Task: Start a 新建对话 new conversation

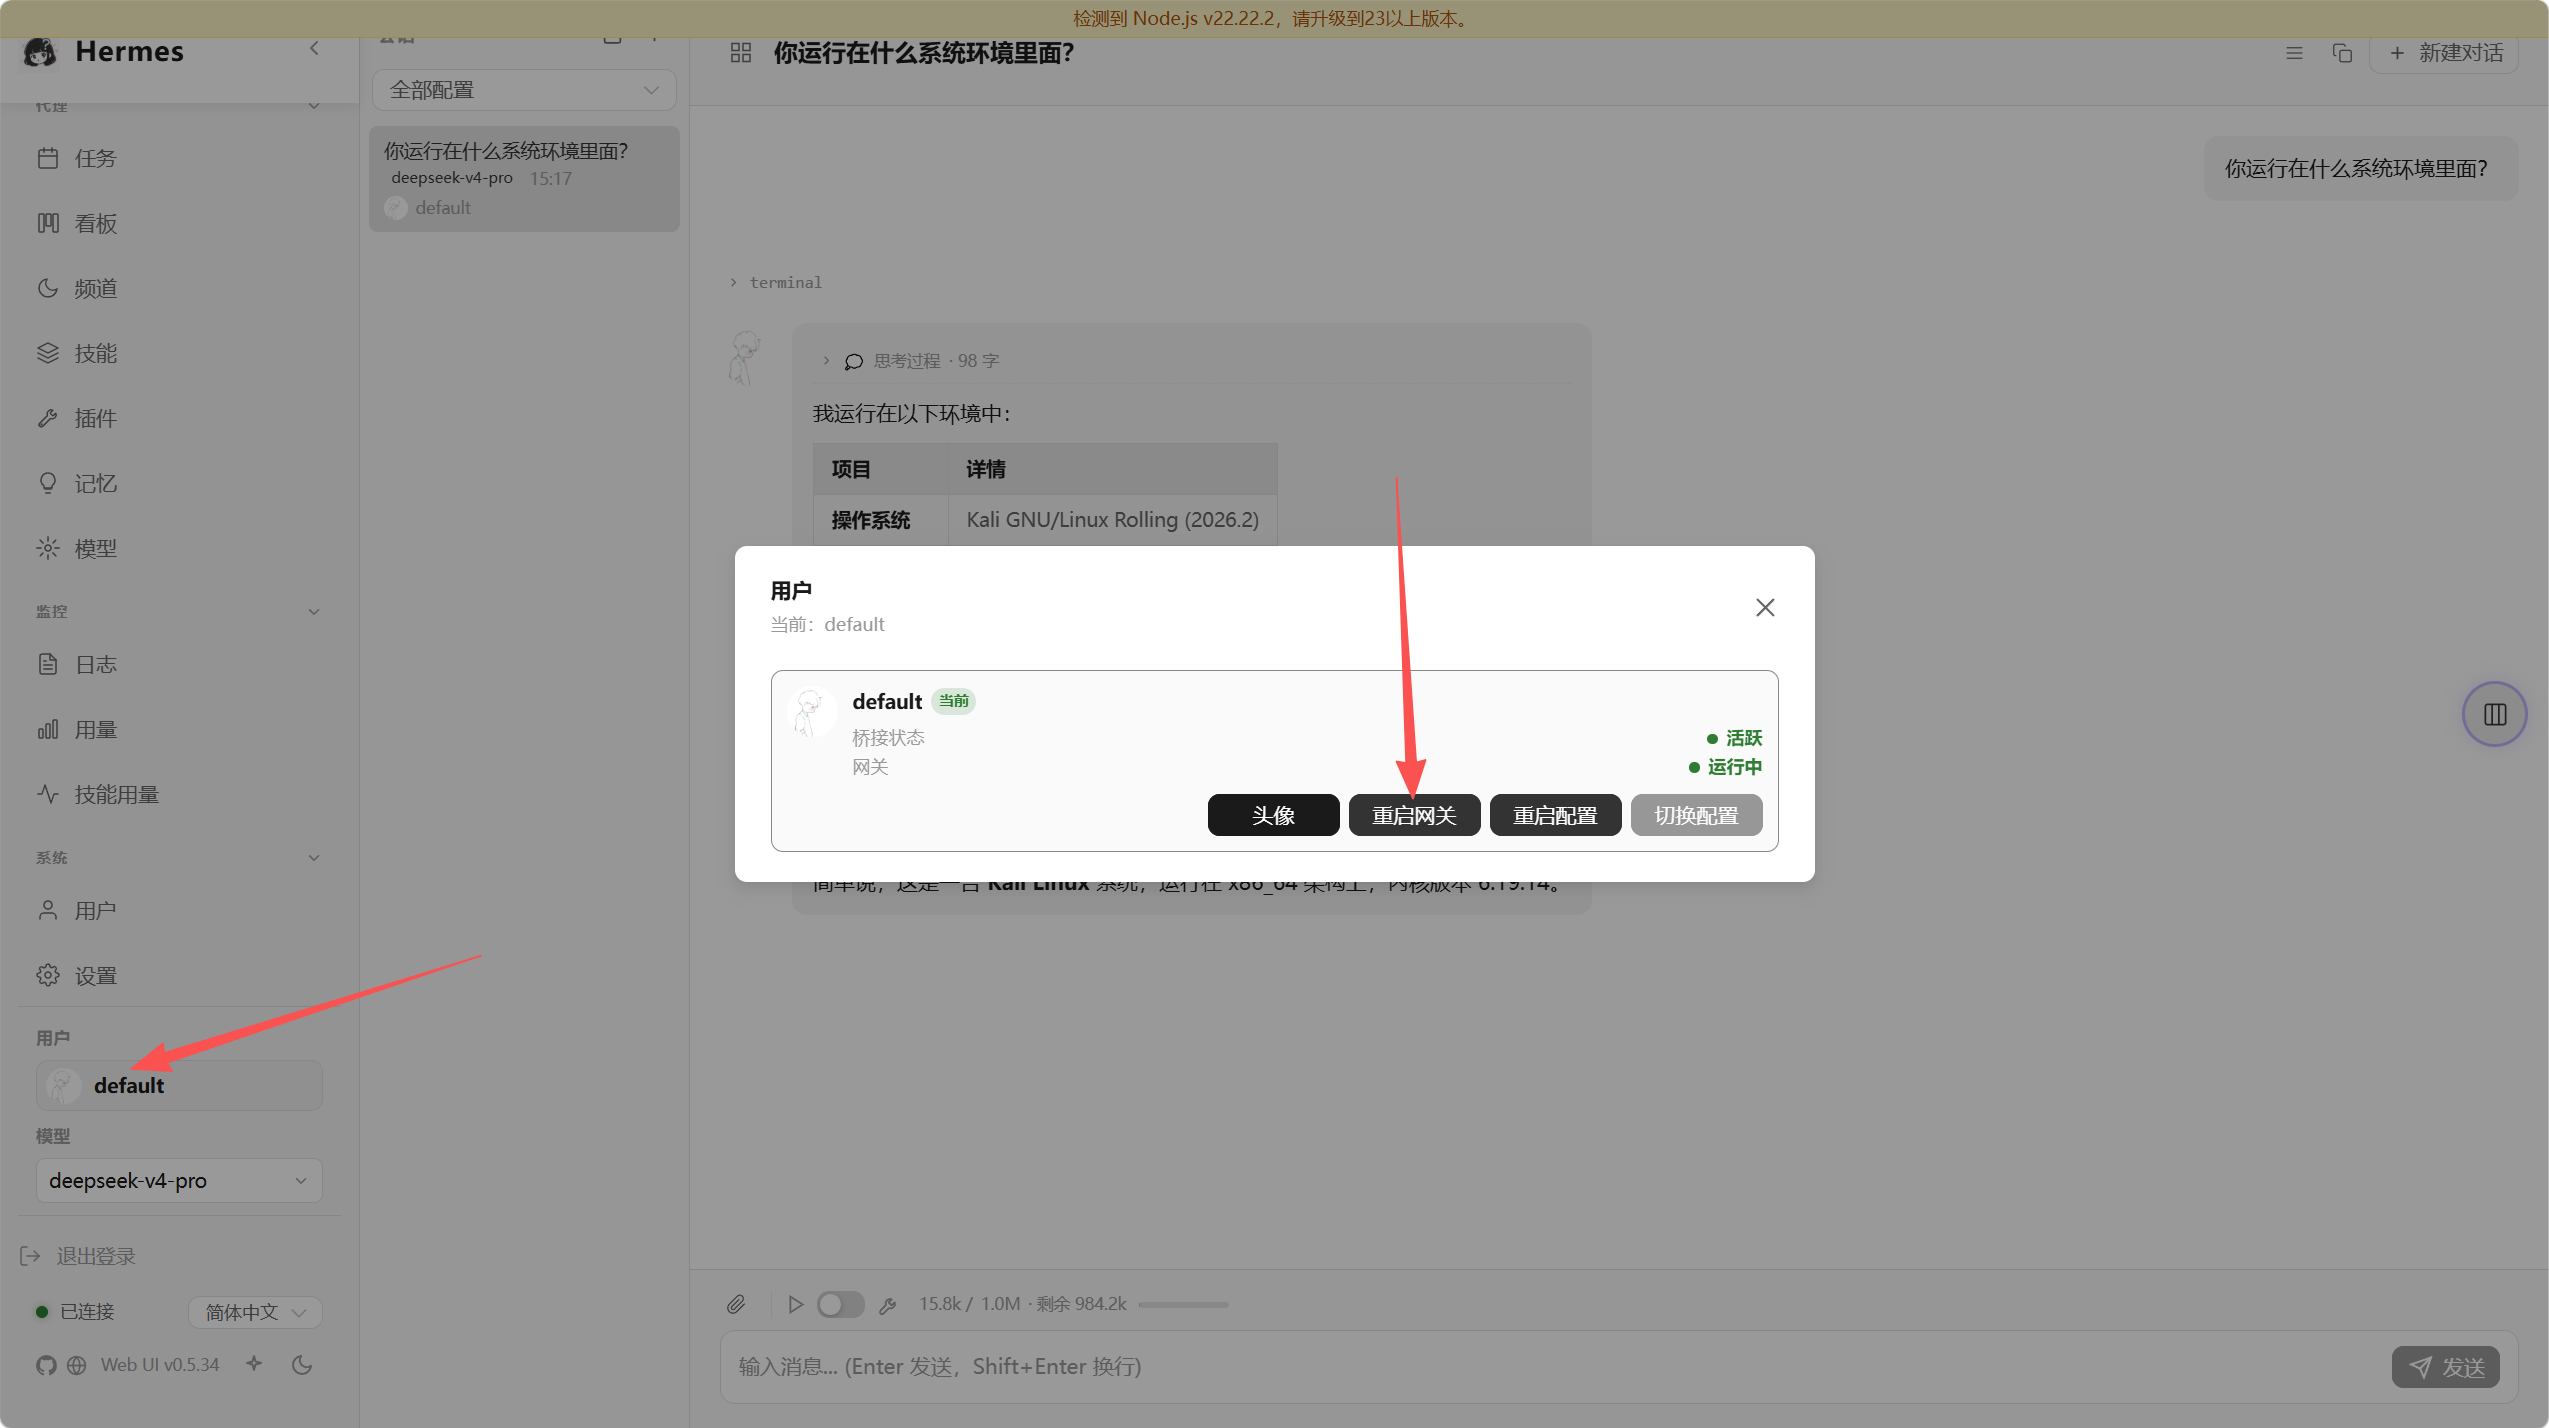Action: [2444, 53]
